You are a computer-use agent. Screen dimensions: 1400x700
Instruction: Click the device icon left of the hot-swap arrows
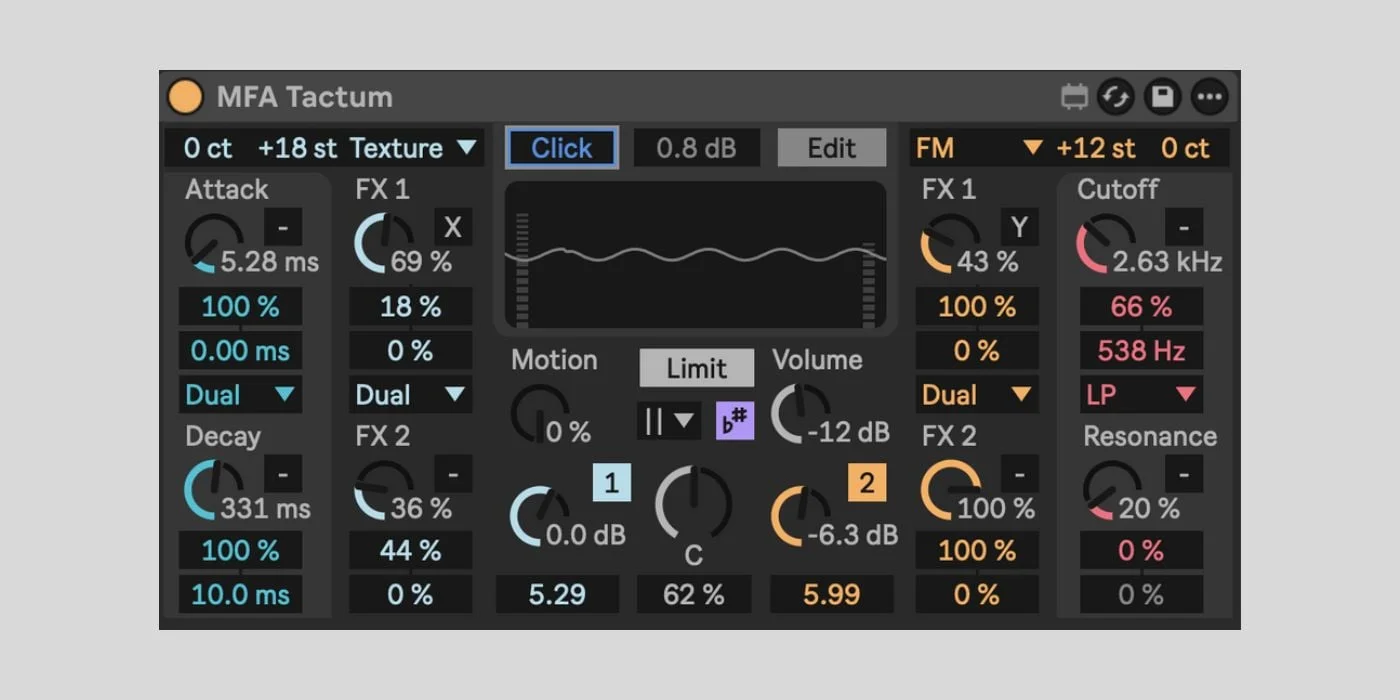[x=1074, y=96]
